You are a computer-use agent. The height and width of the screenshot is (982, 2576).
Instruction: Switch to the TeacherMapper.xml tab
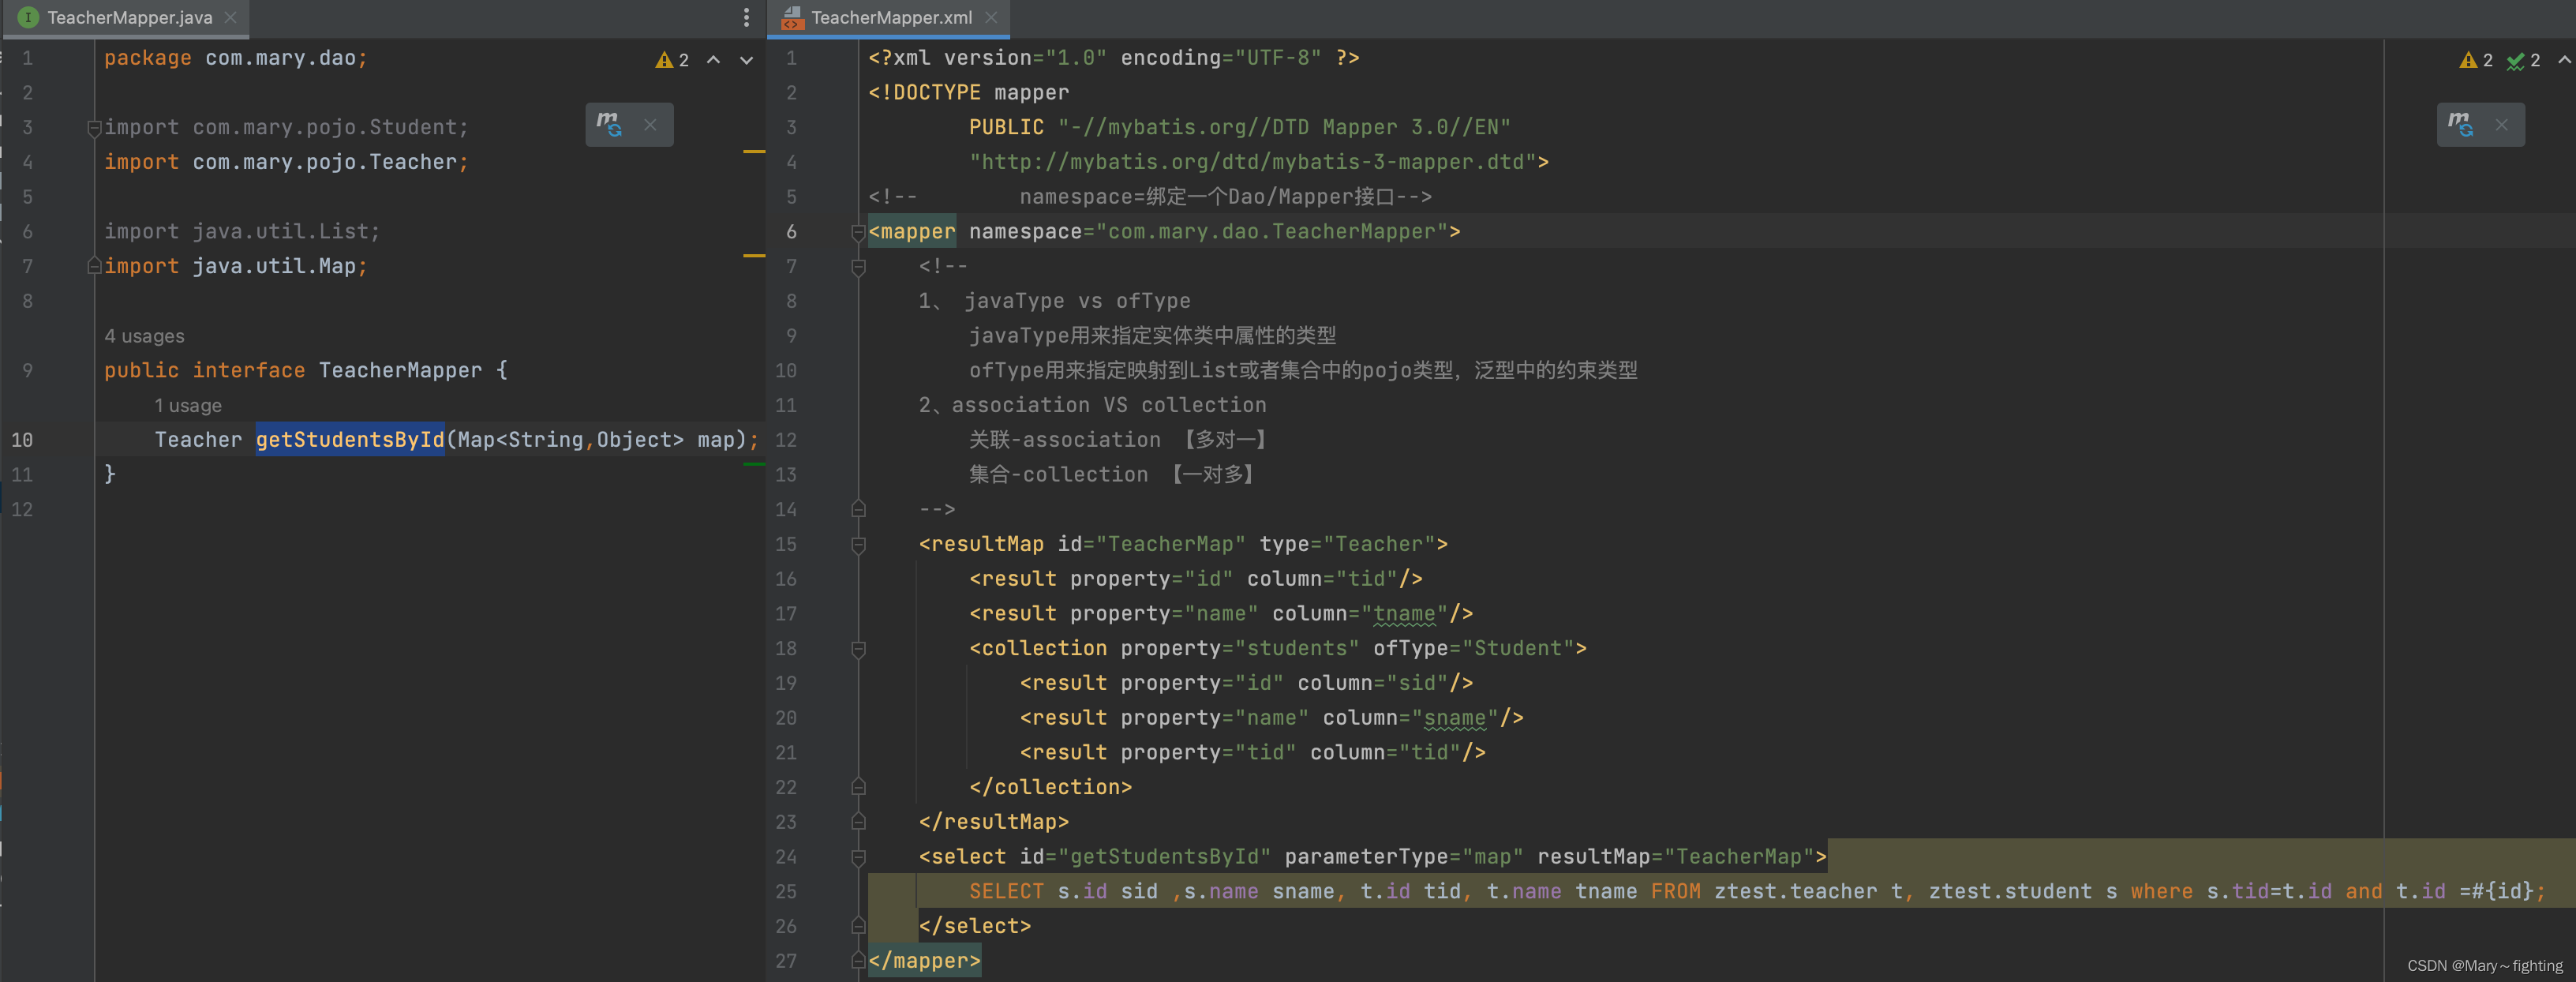891,17
